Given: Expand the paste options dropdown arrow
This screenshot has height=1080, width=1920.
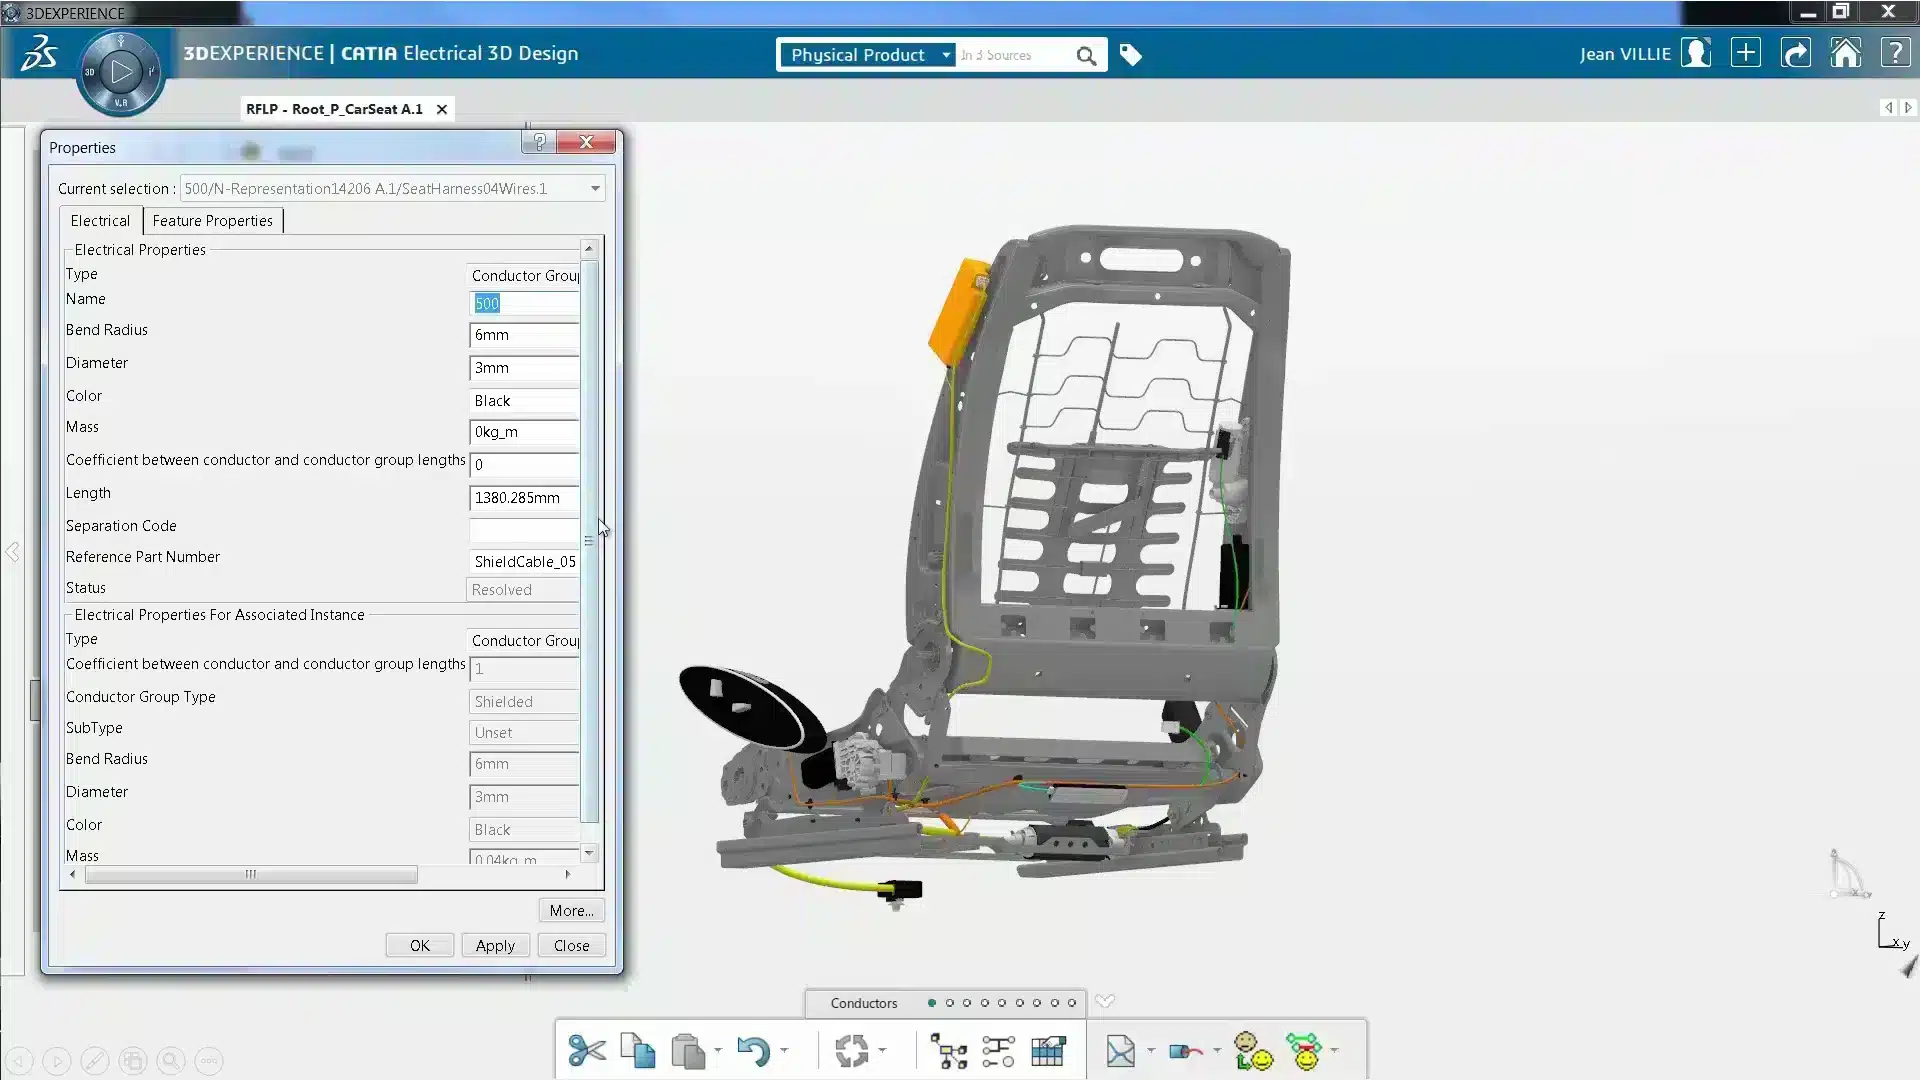Looking at the screenshot, I should pyautogui.click(x=718, y=1052).
